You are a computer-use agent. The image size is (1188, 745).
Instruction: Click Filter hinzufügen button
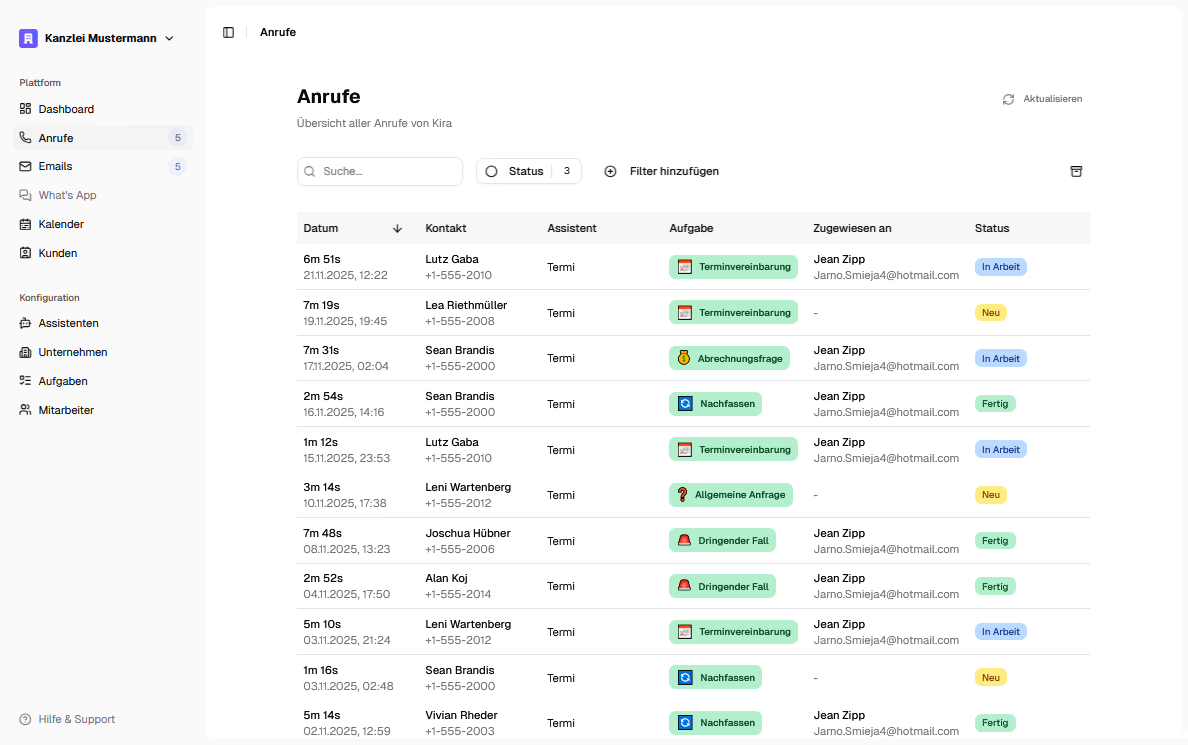point(661,171)
